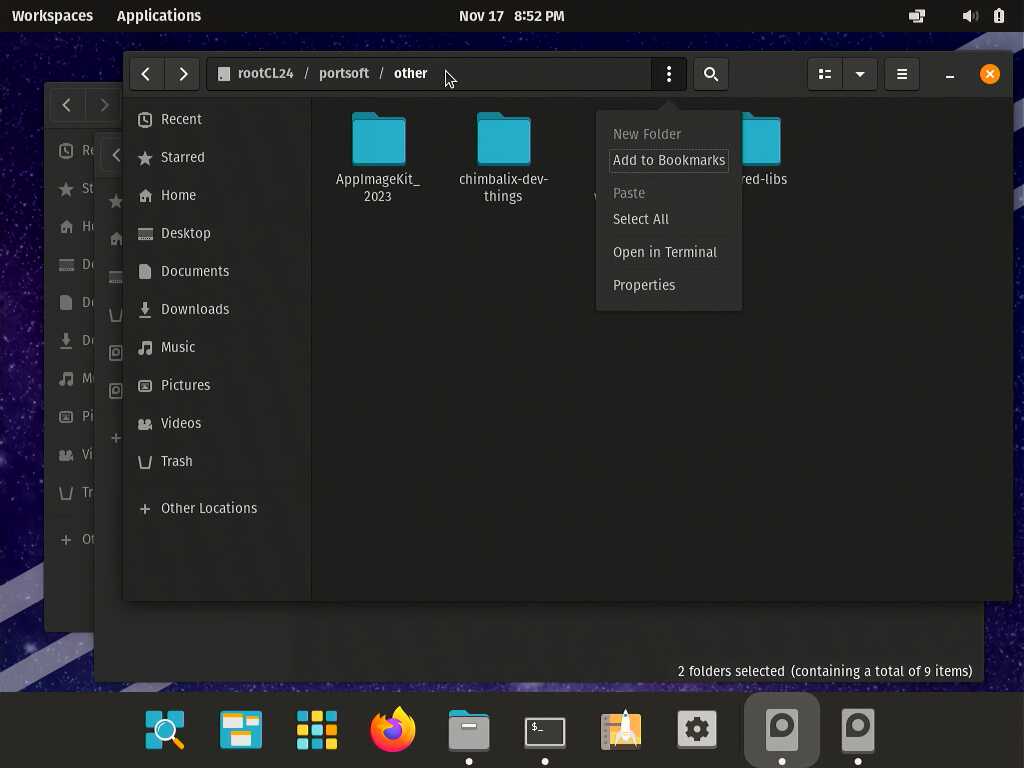This screenshot has width=1024, height=768.
Task: Click rootCL24 in the path bar
Action: pos(265,74)
